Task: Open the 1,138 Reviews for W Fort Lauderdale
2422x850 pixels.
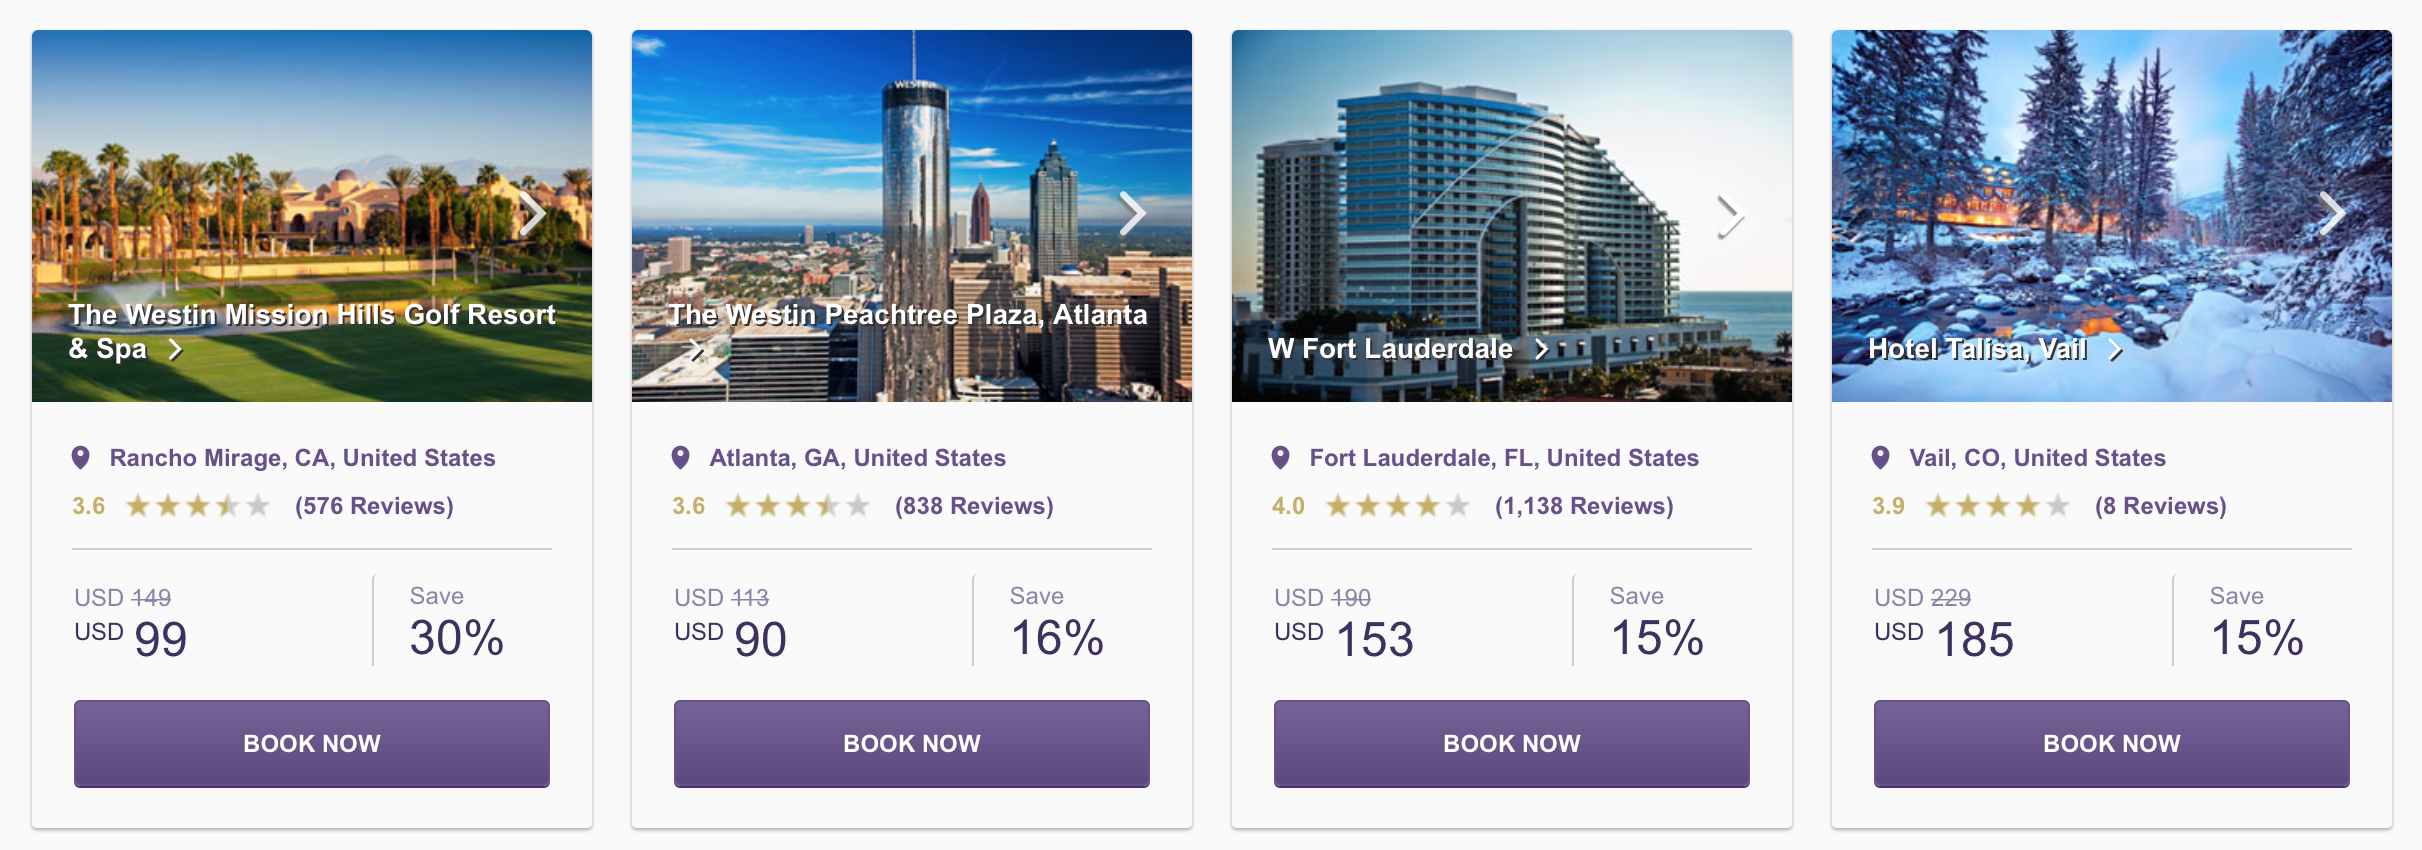Action: (x=1584, y=506)
